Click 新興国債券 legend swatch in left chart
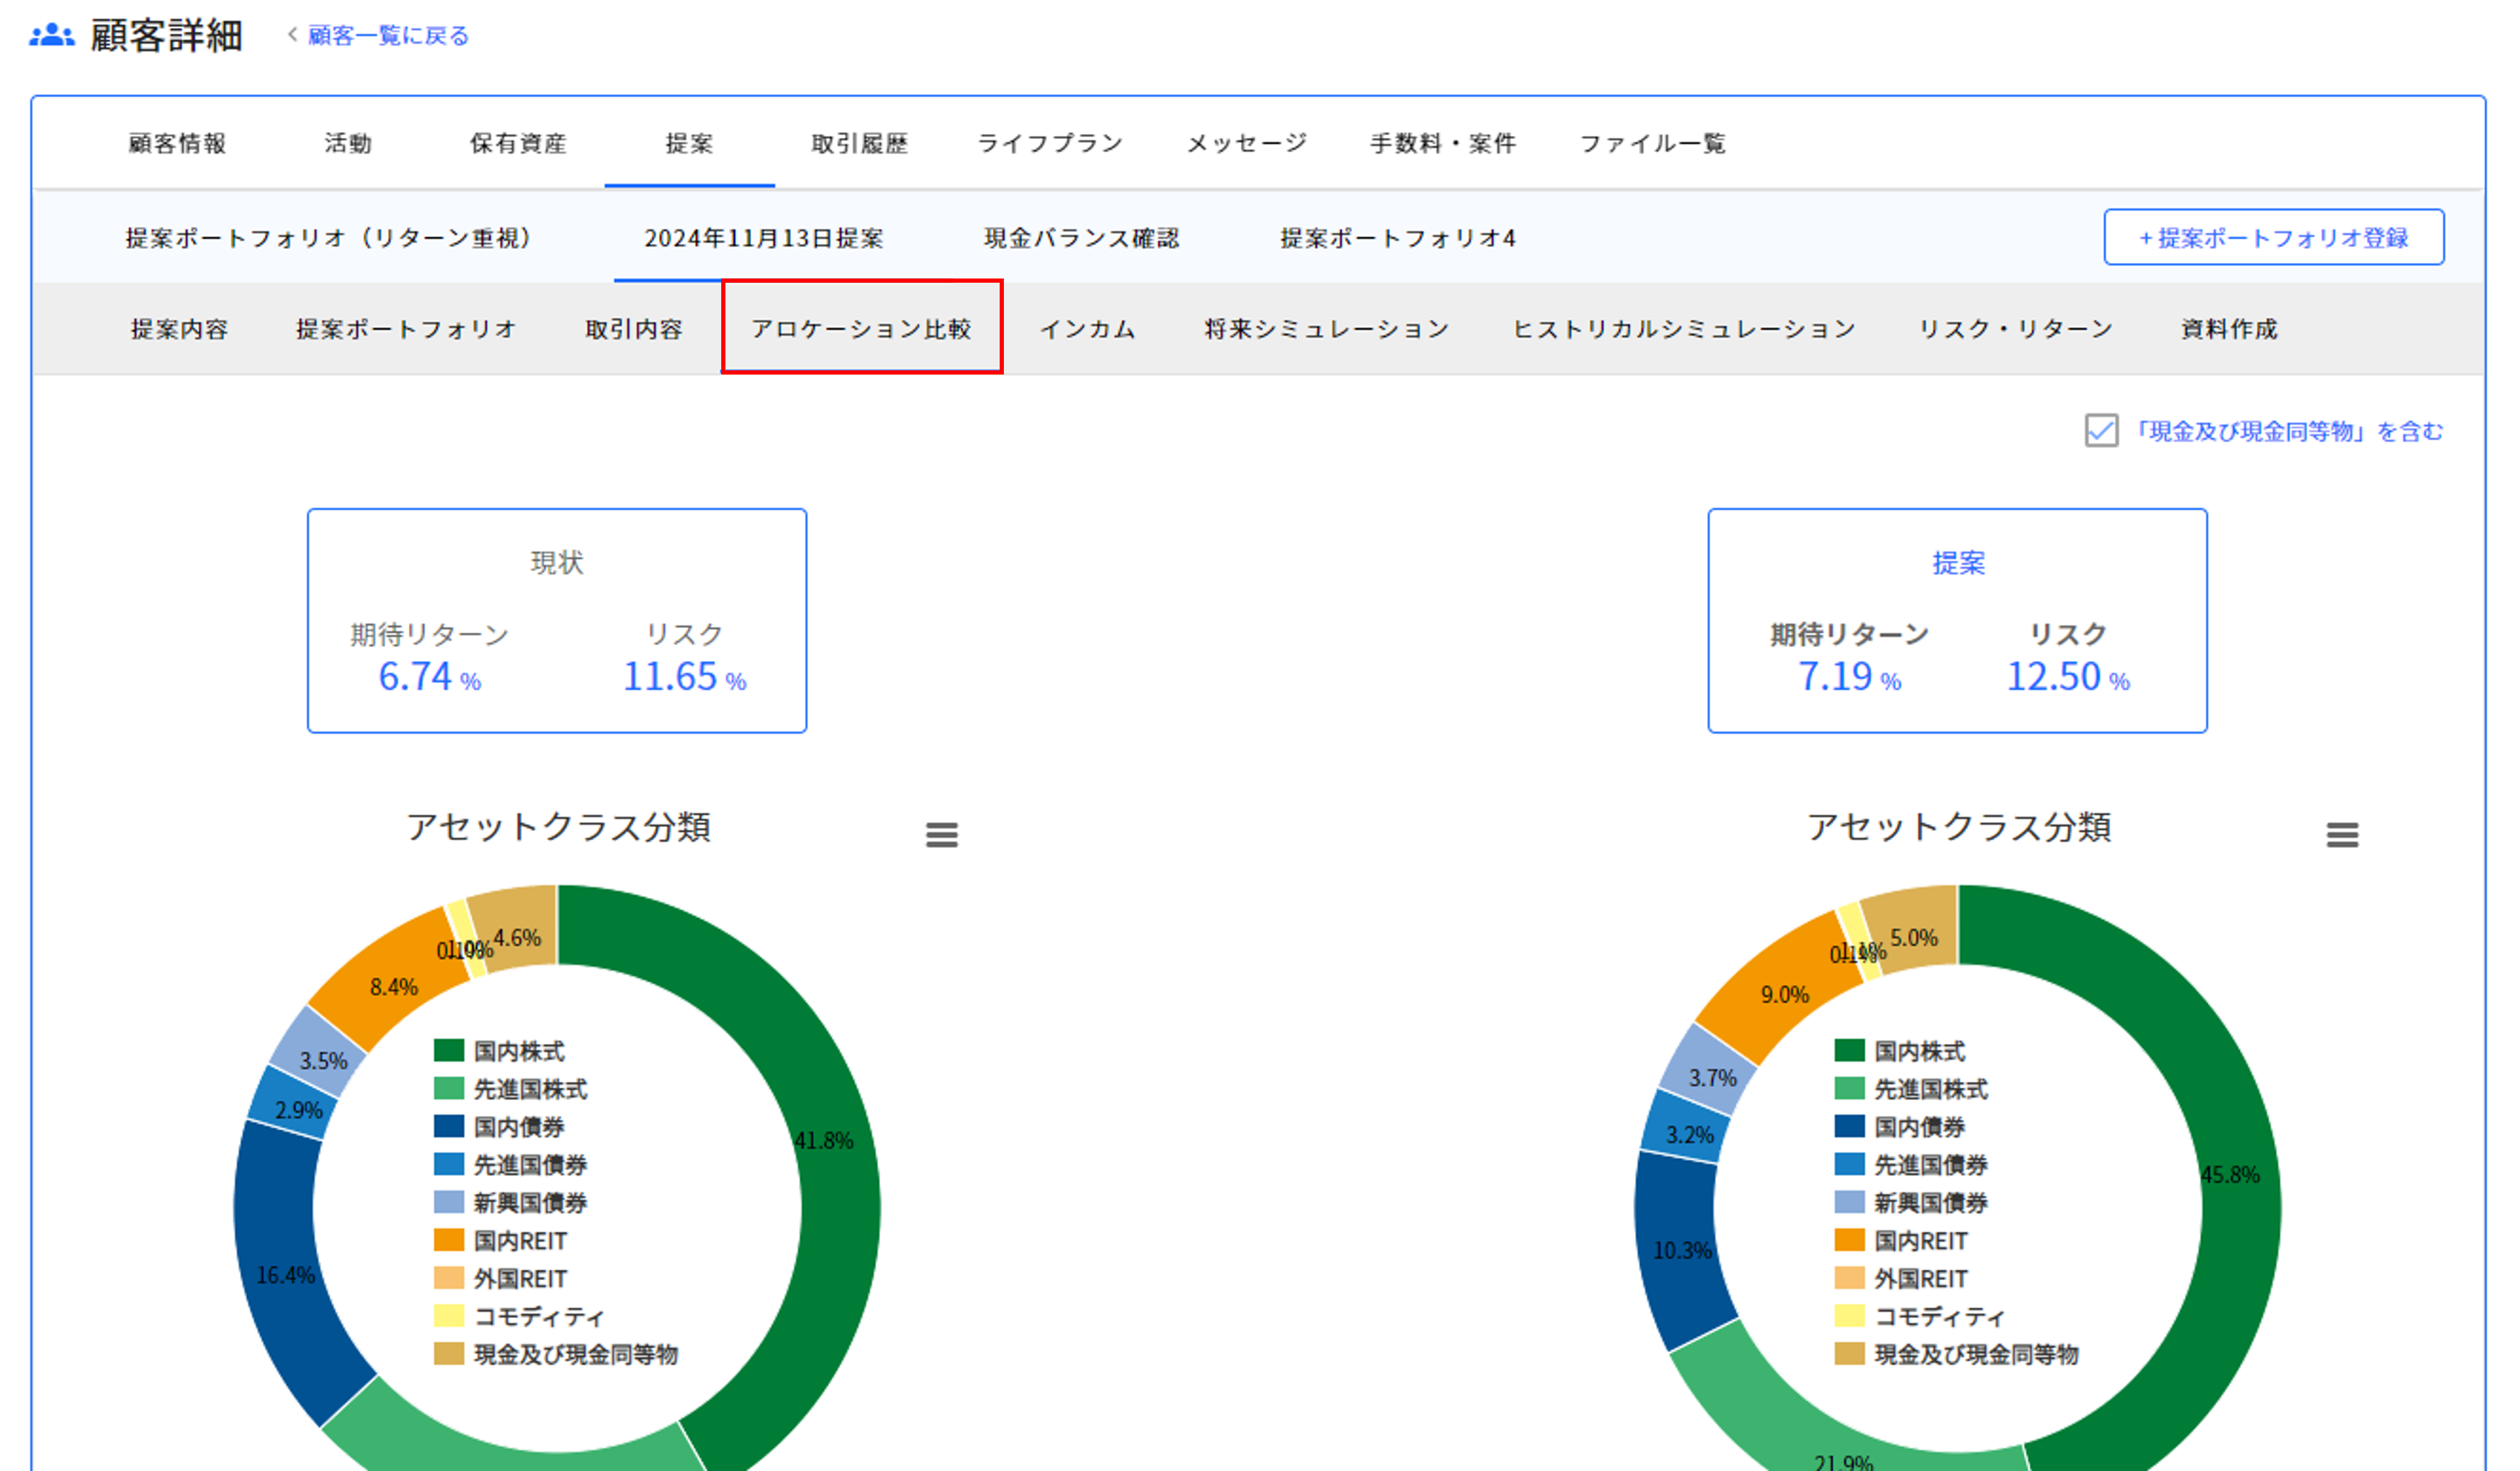Image resolution: width=2520 pixels, height=1471 pixels. tap(449, 1202)
